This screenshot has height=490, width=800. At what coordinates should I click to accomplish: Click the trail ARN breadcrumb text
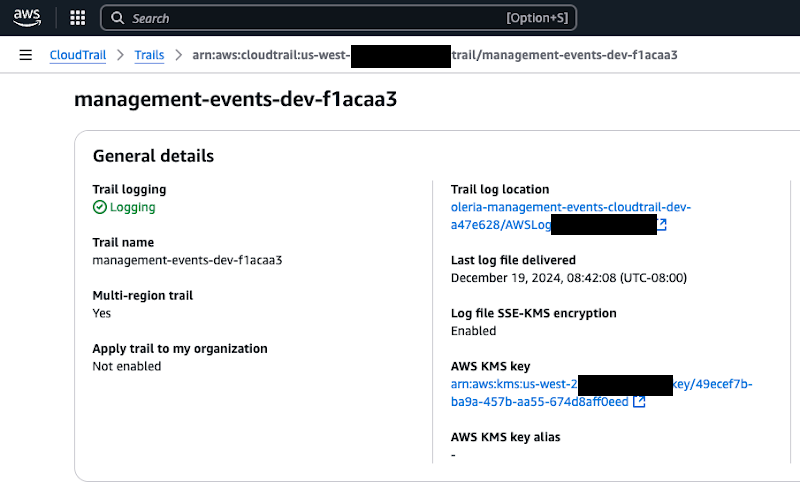[435, 55]
